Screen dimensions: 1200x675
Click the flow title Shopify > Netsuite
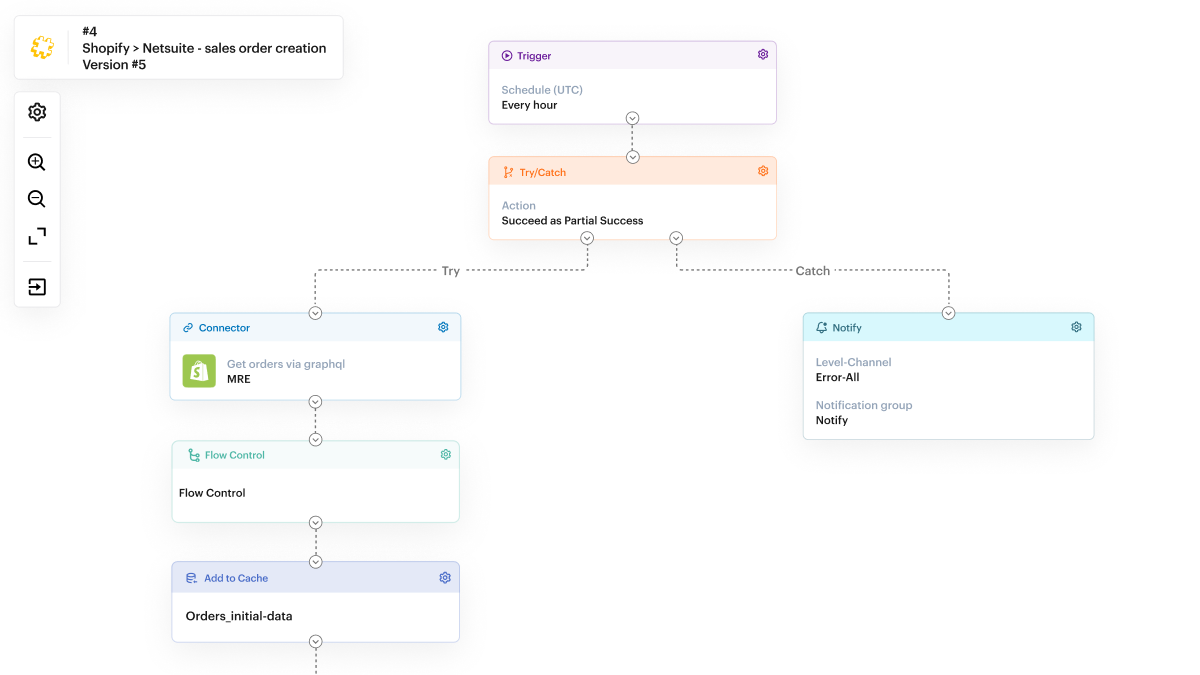(x=204, y=48)
